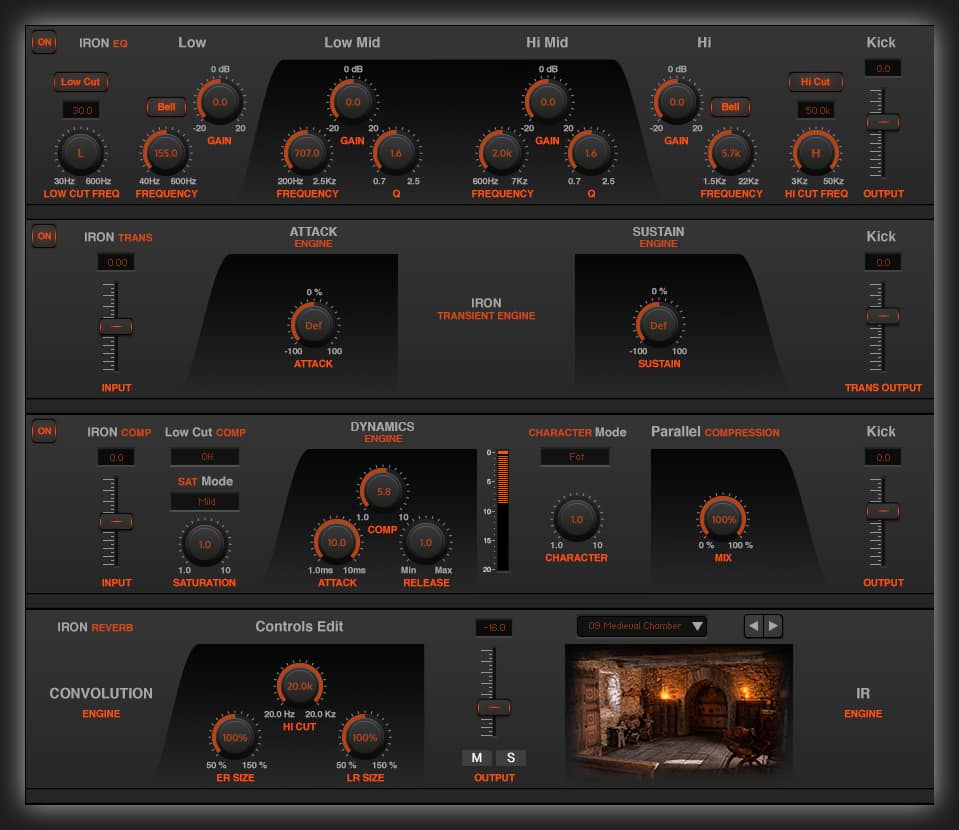Viewport: 959px width, 830px height.
Task: Click the transient Sustain knob
Action: [x=659, y=325]
